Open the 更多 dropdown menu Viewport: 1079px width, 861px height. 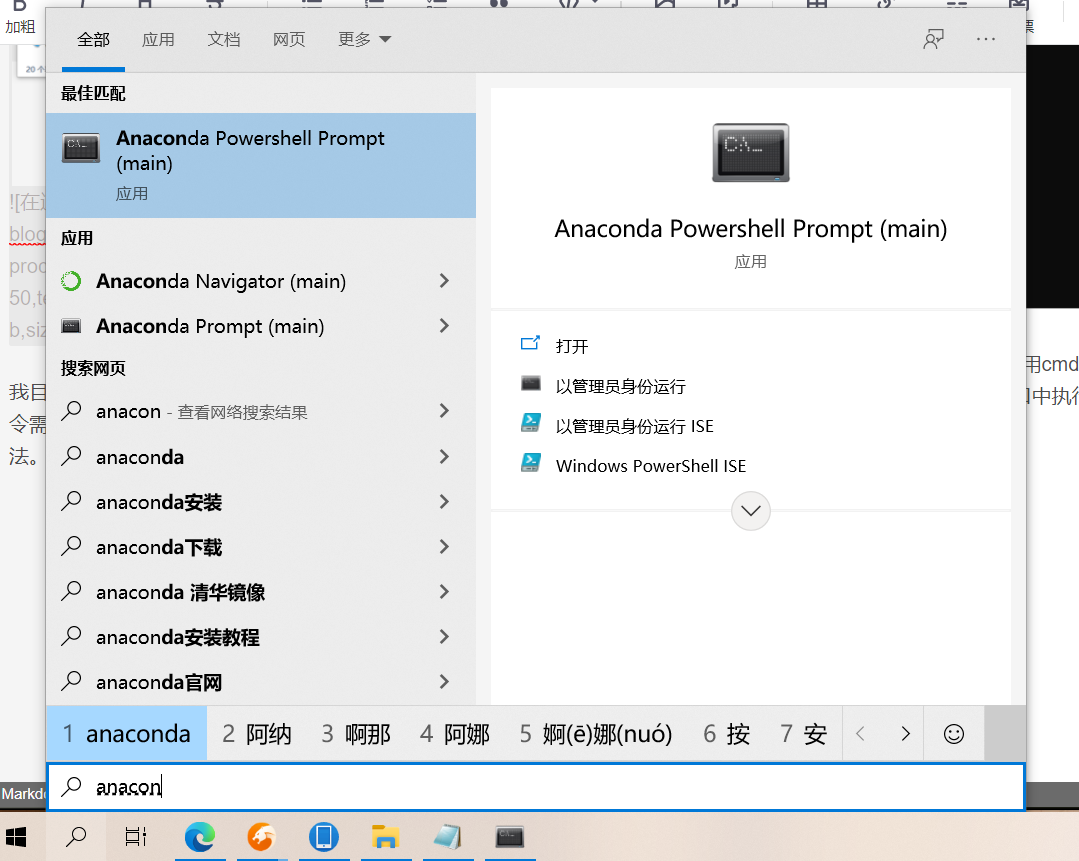365,39
